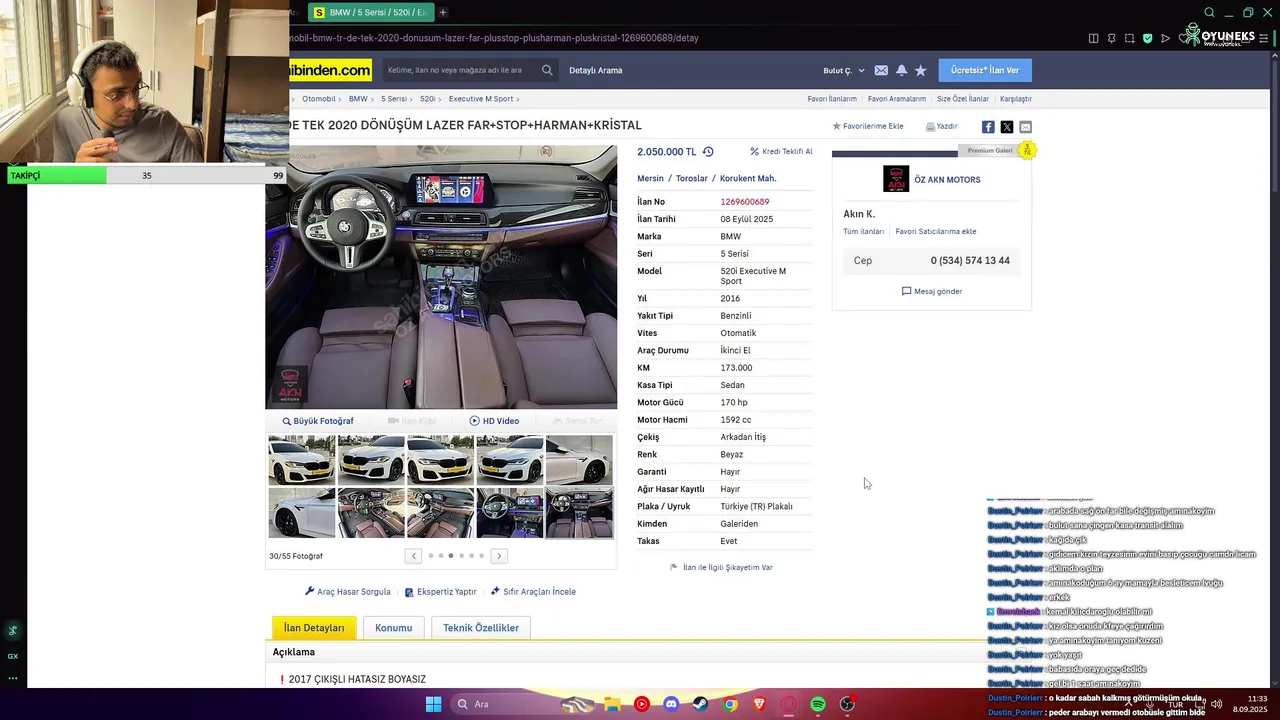Click Korukent Mah. neighborhood link

pos(748,179)
